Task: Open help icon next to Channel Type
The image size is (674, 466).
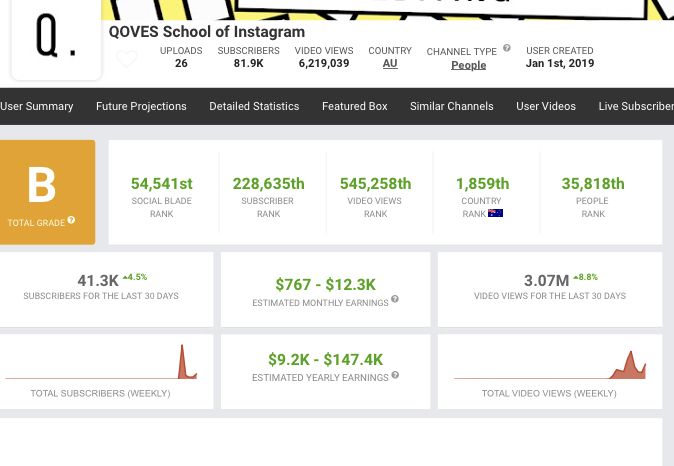Action: click(507, 48)
